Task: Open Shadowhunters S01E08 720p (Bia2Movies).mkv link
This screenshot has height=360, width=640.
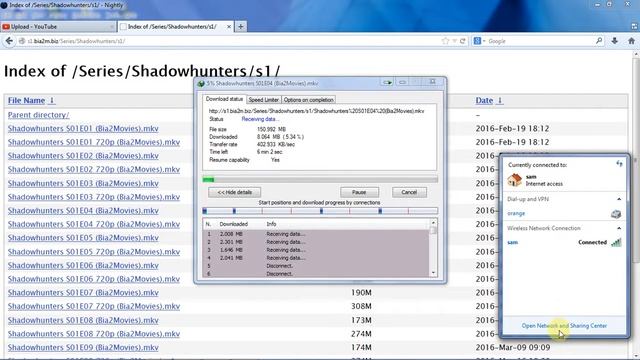Action: tap(94, 334)
